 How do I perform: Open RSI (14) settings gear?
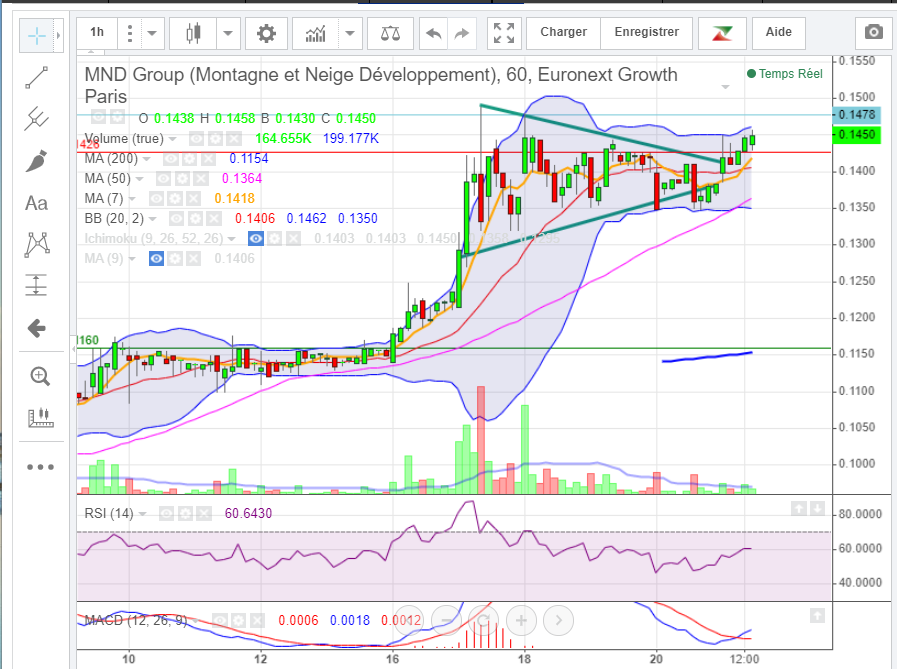pos(185,513)
